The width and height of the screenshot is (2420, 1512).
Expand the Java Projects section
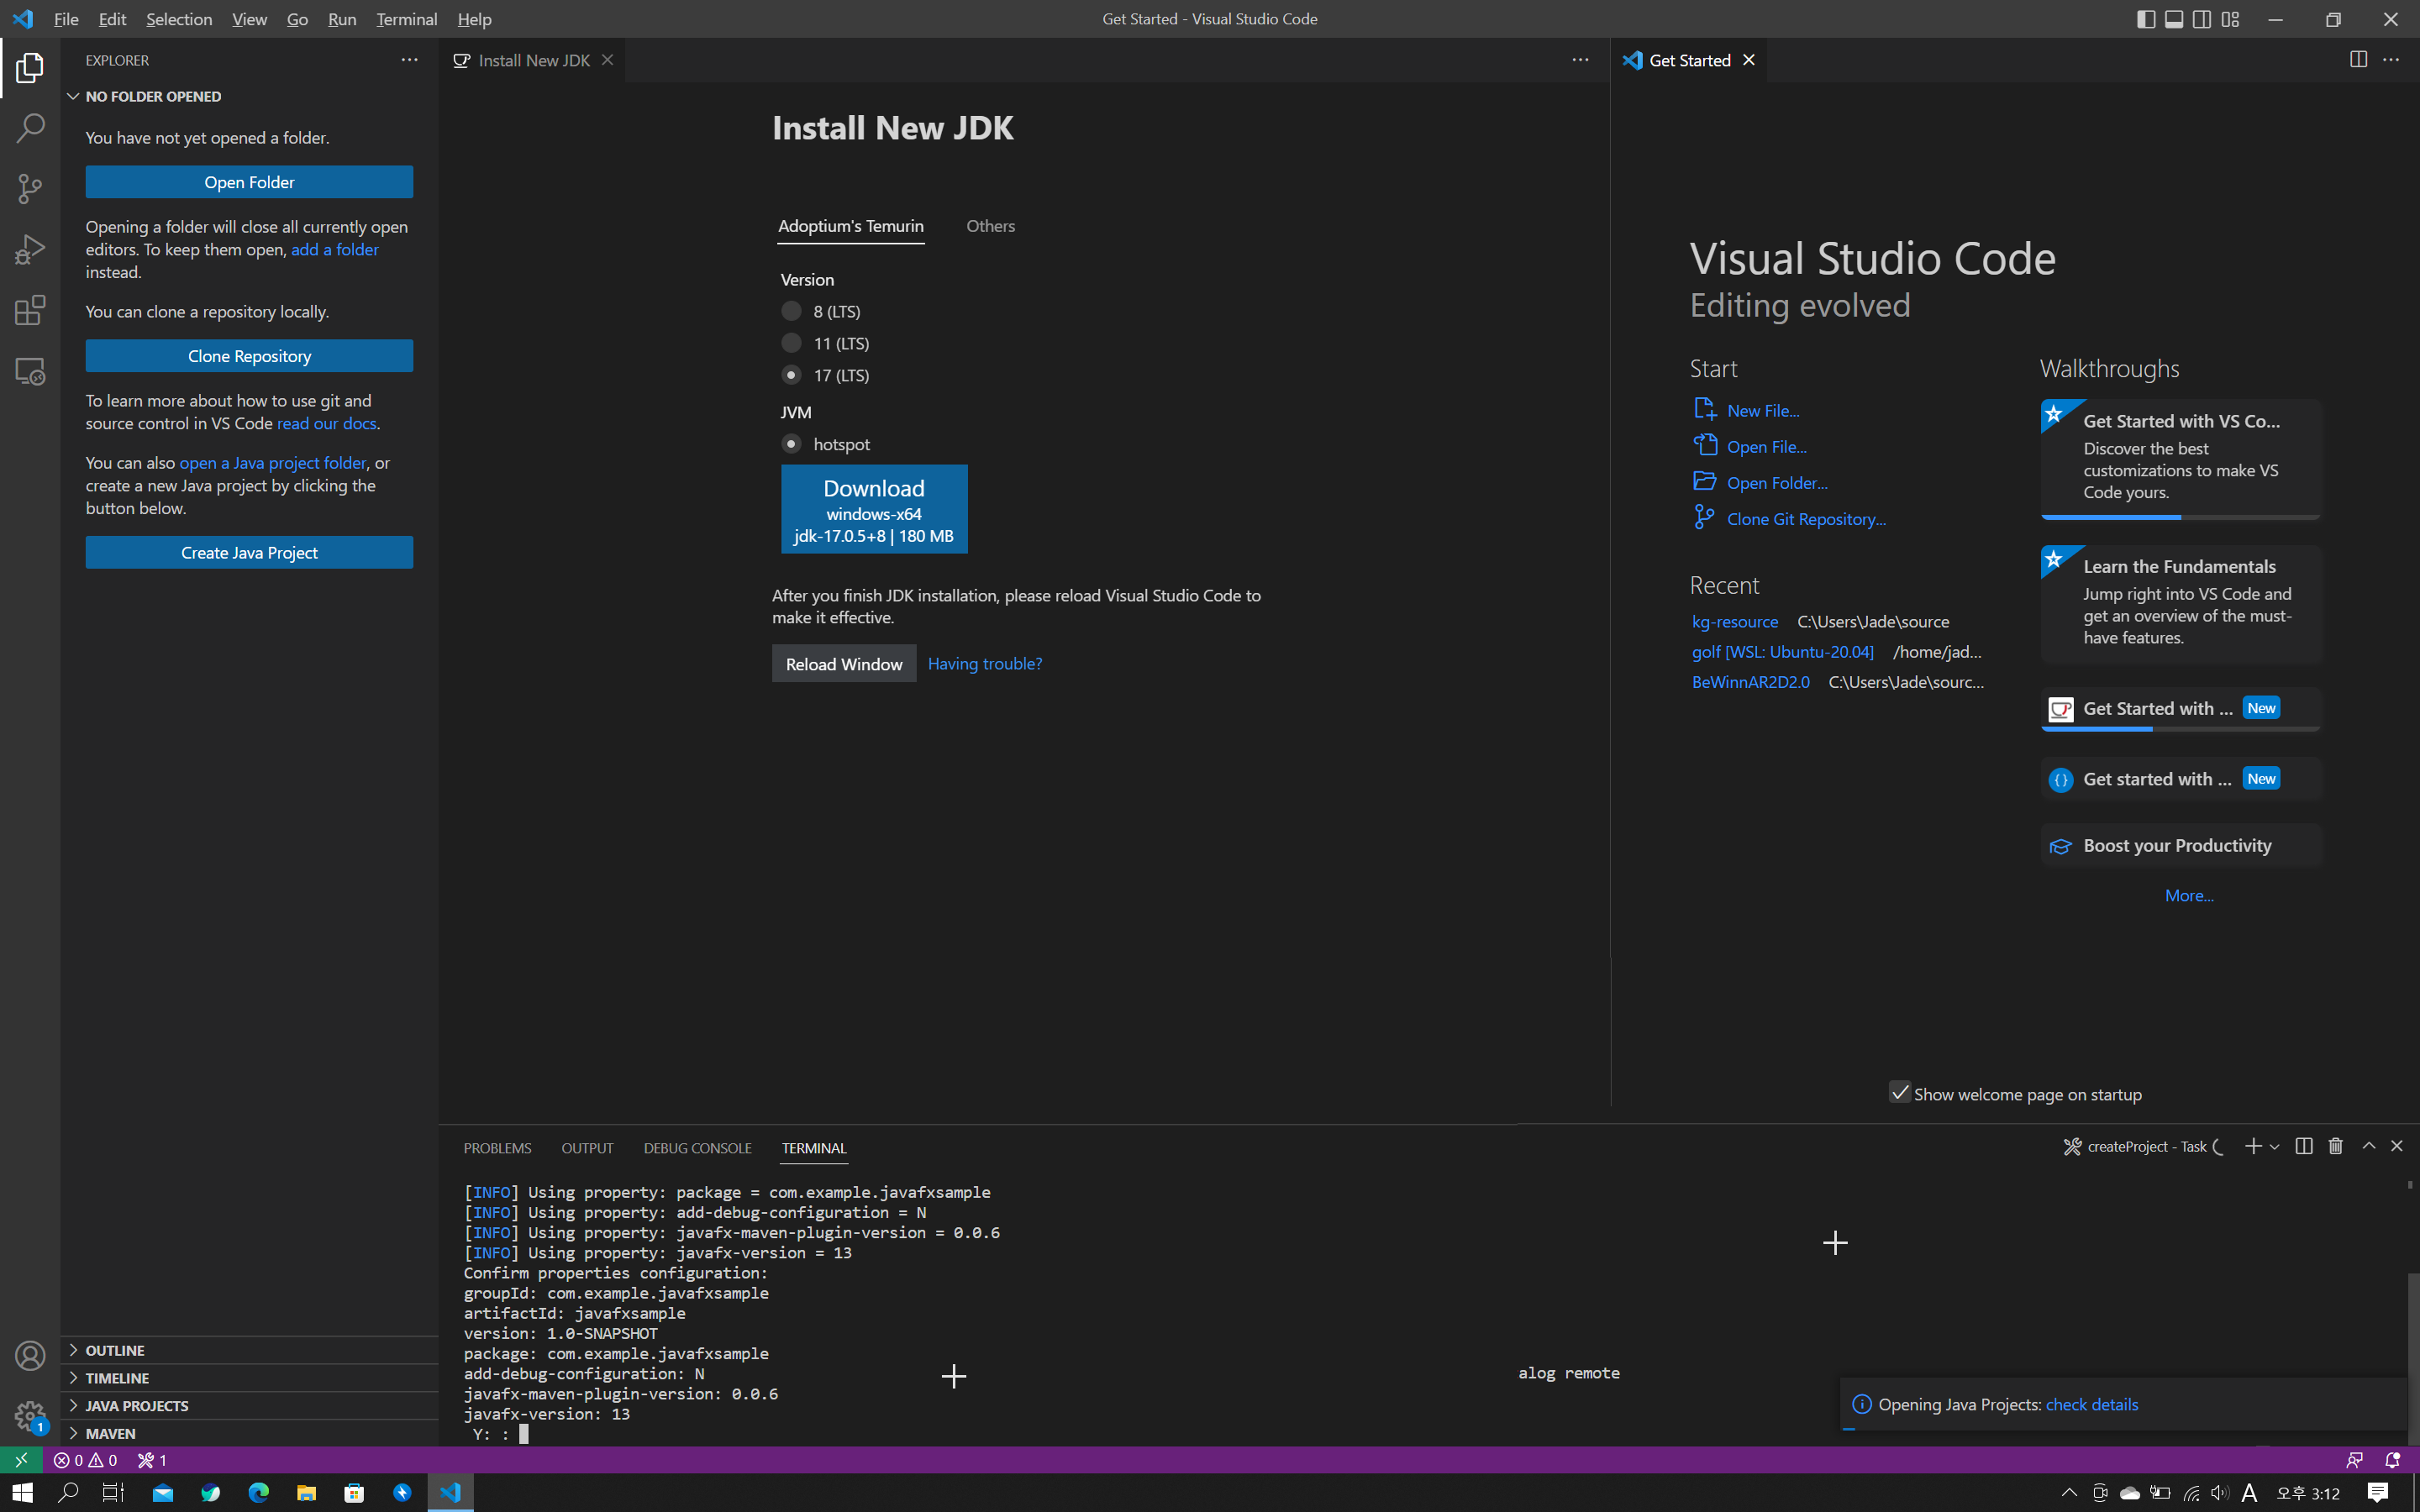click(x=248, y=1405)
